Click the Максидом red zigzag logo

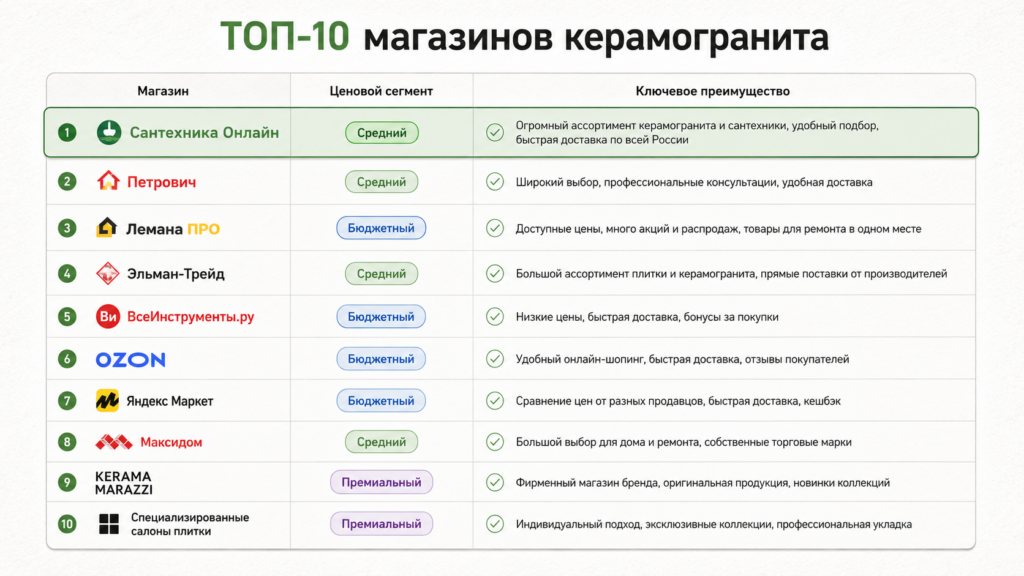coord(114,442)
